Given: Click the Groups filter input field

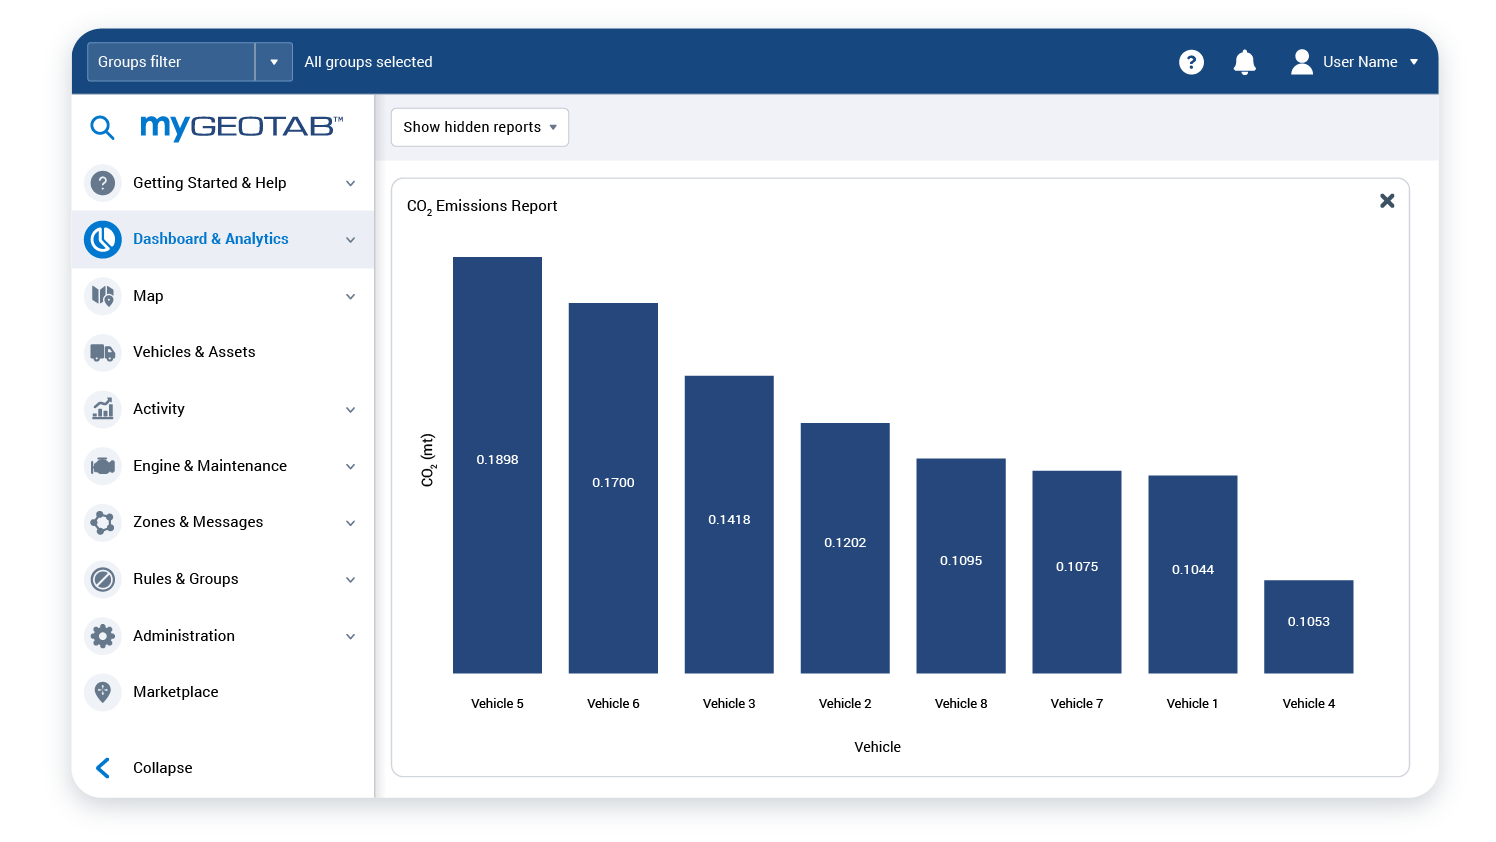Looking at the screenshot, I should tap(171, 62).
